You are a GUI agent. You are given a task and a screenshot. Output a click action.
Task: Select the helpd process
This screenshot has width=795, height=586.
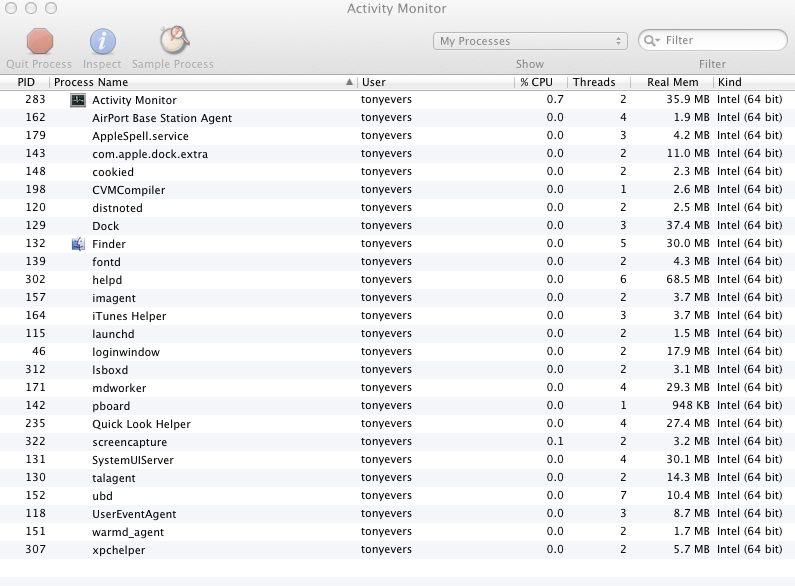click(x=398, y=280)
